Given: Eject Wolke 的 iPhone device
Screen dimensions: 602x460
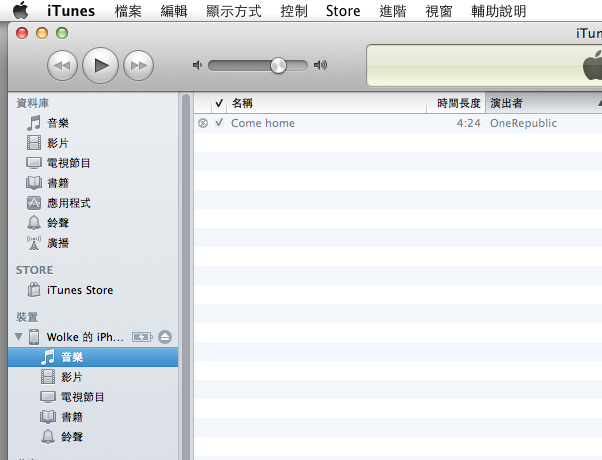Looking at the screenshot, I should point(165,337).
